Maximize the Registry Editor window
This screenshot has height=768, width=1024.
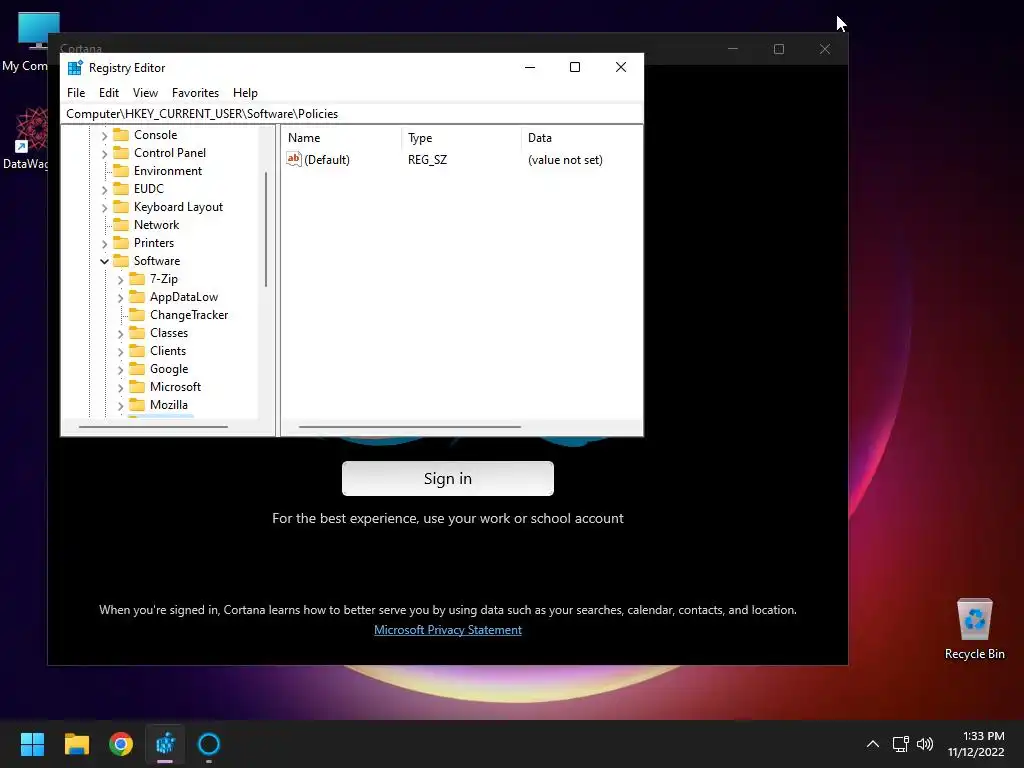tap(575, 67)
